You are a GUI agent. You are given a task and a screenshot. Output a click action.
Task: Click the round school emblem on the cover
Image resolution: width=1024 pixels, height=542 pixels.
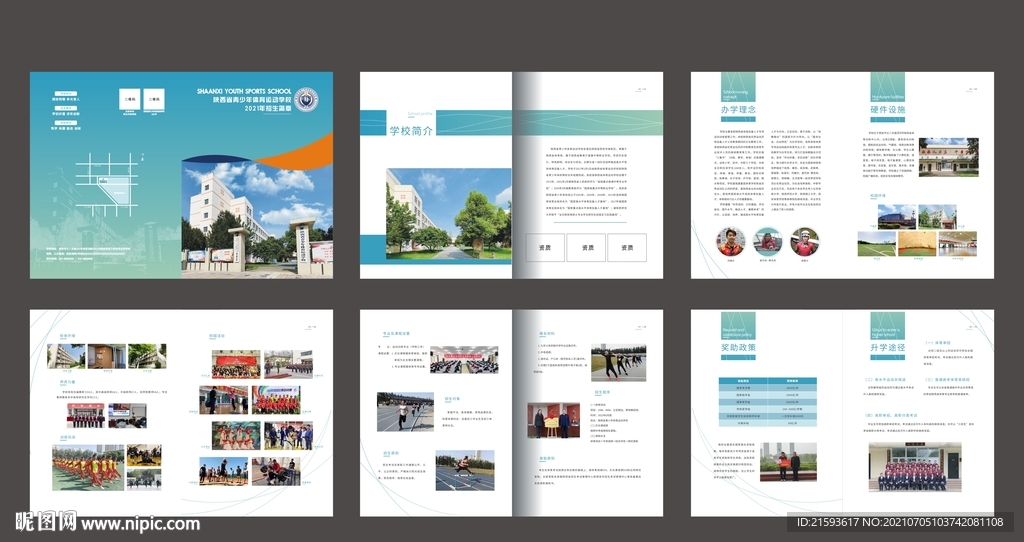305,100
